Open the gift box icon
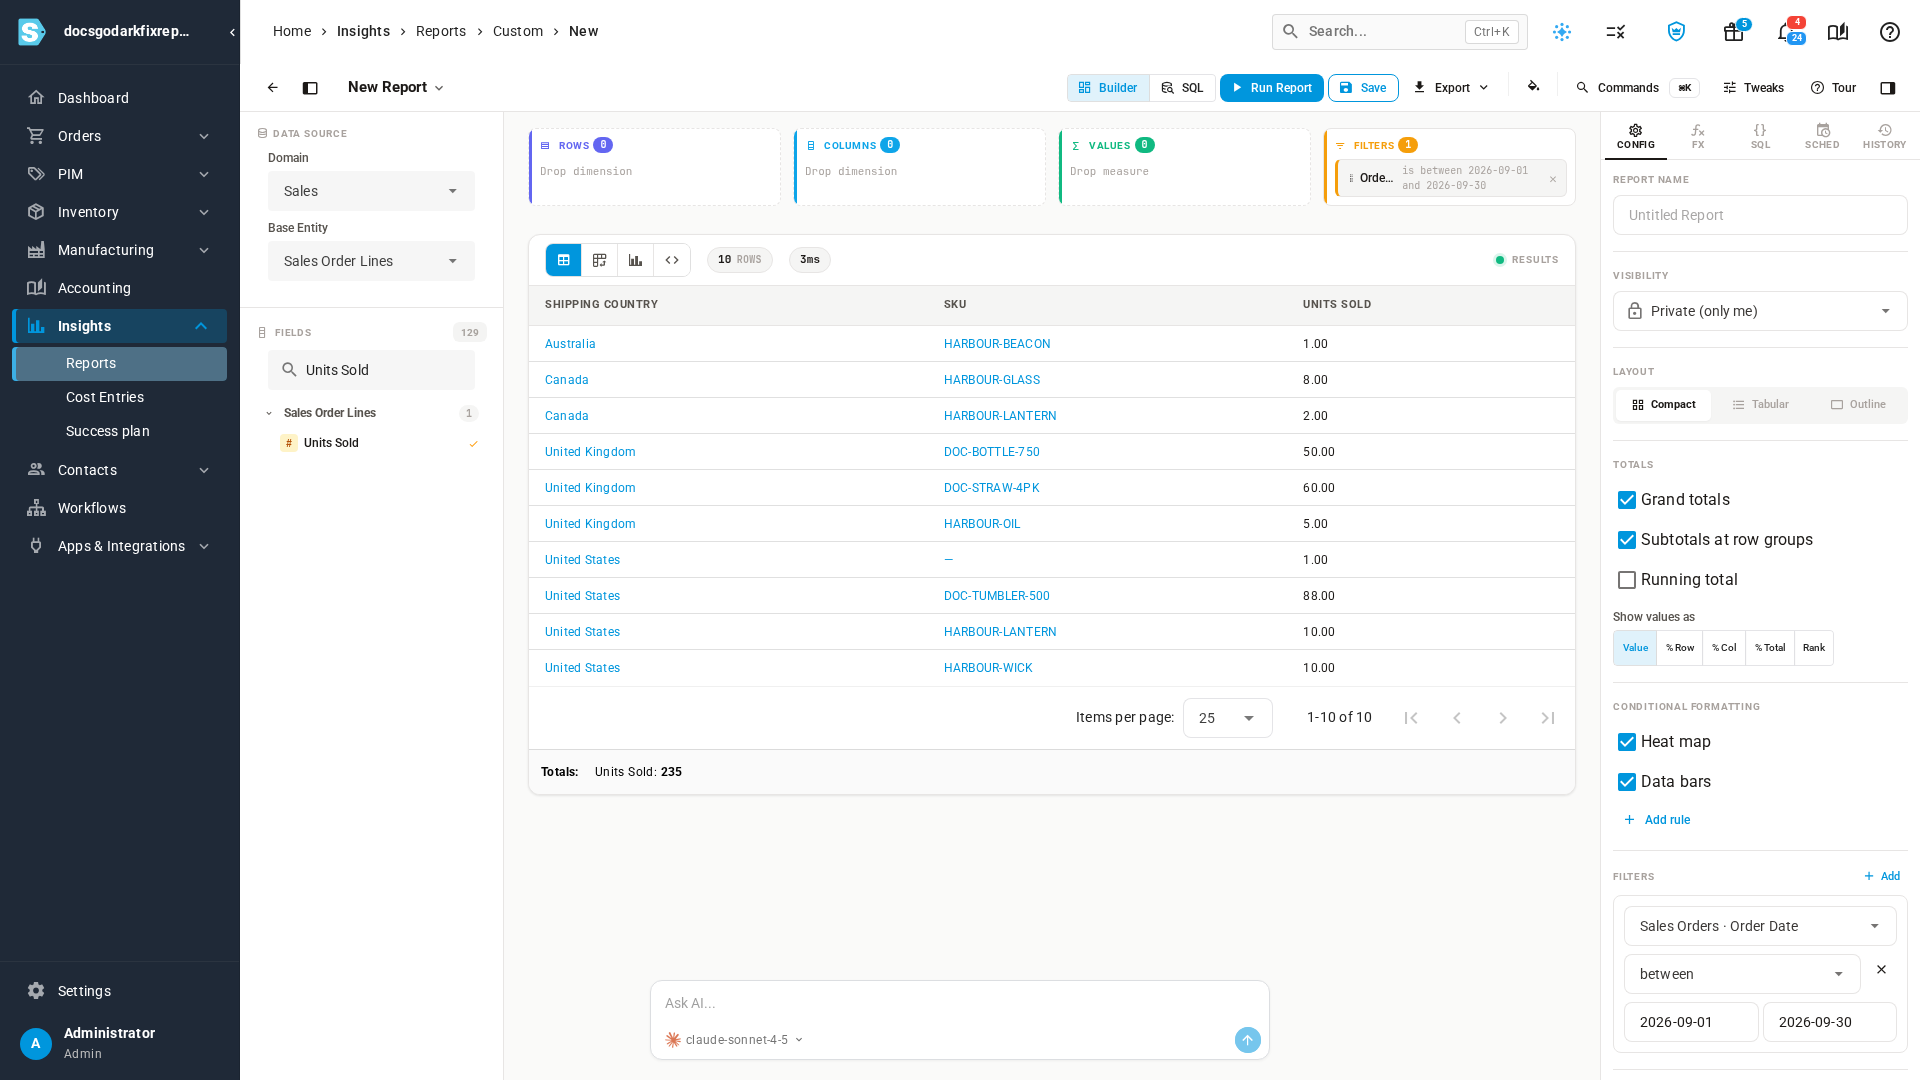The height and width of the screenshot is (1080, 1920). coord(1733,32)
